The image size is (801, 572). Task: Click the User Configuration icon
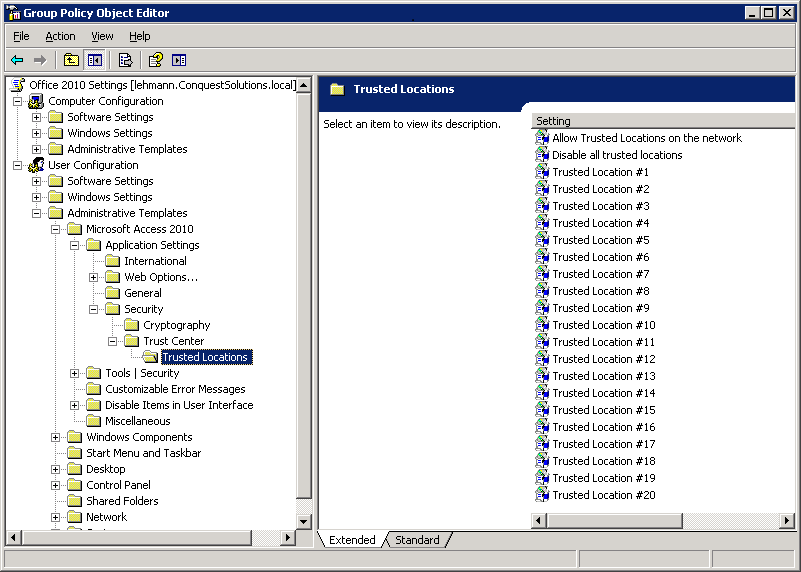pos(36,165)
